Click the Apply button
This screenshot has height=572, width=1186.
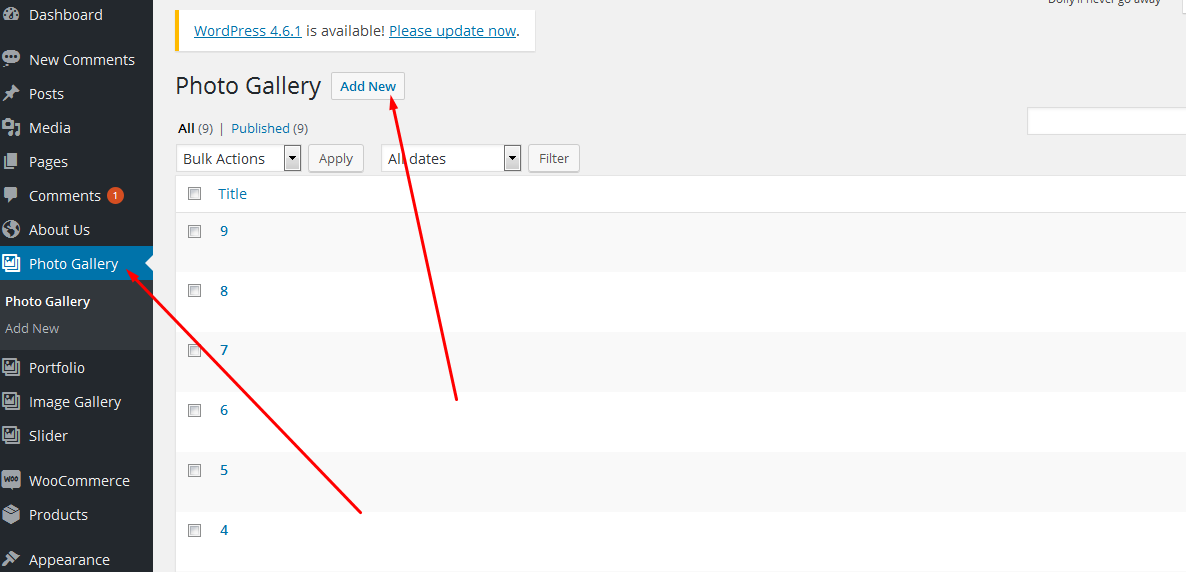[336, 159]
